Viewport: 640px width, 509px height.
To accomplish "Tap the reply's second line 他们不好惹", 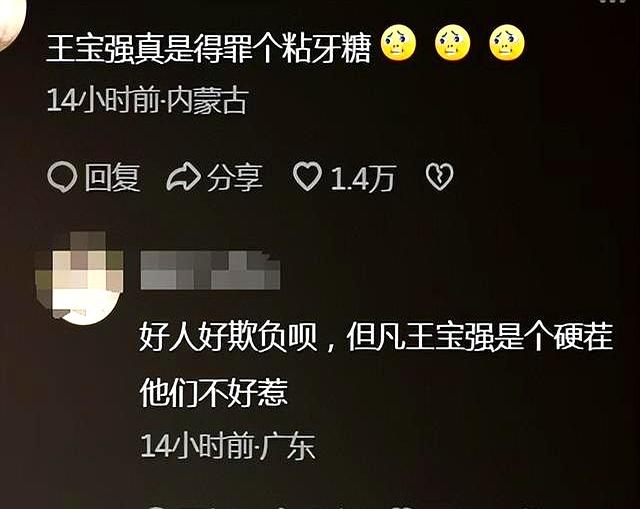I will pyautogui.click(x=213, y=393).
